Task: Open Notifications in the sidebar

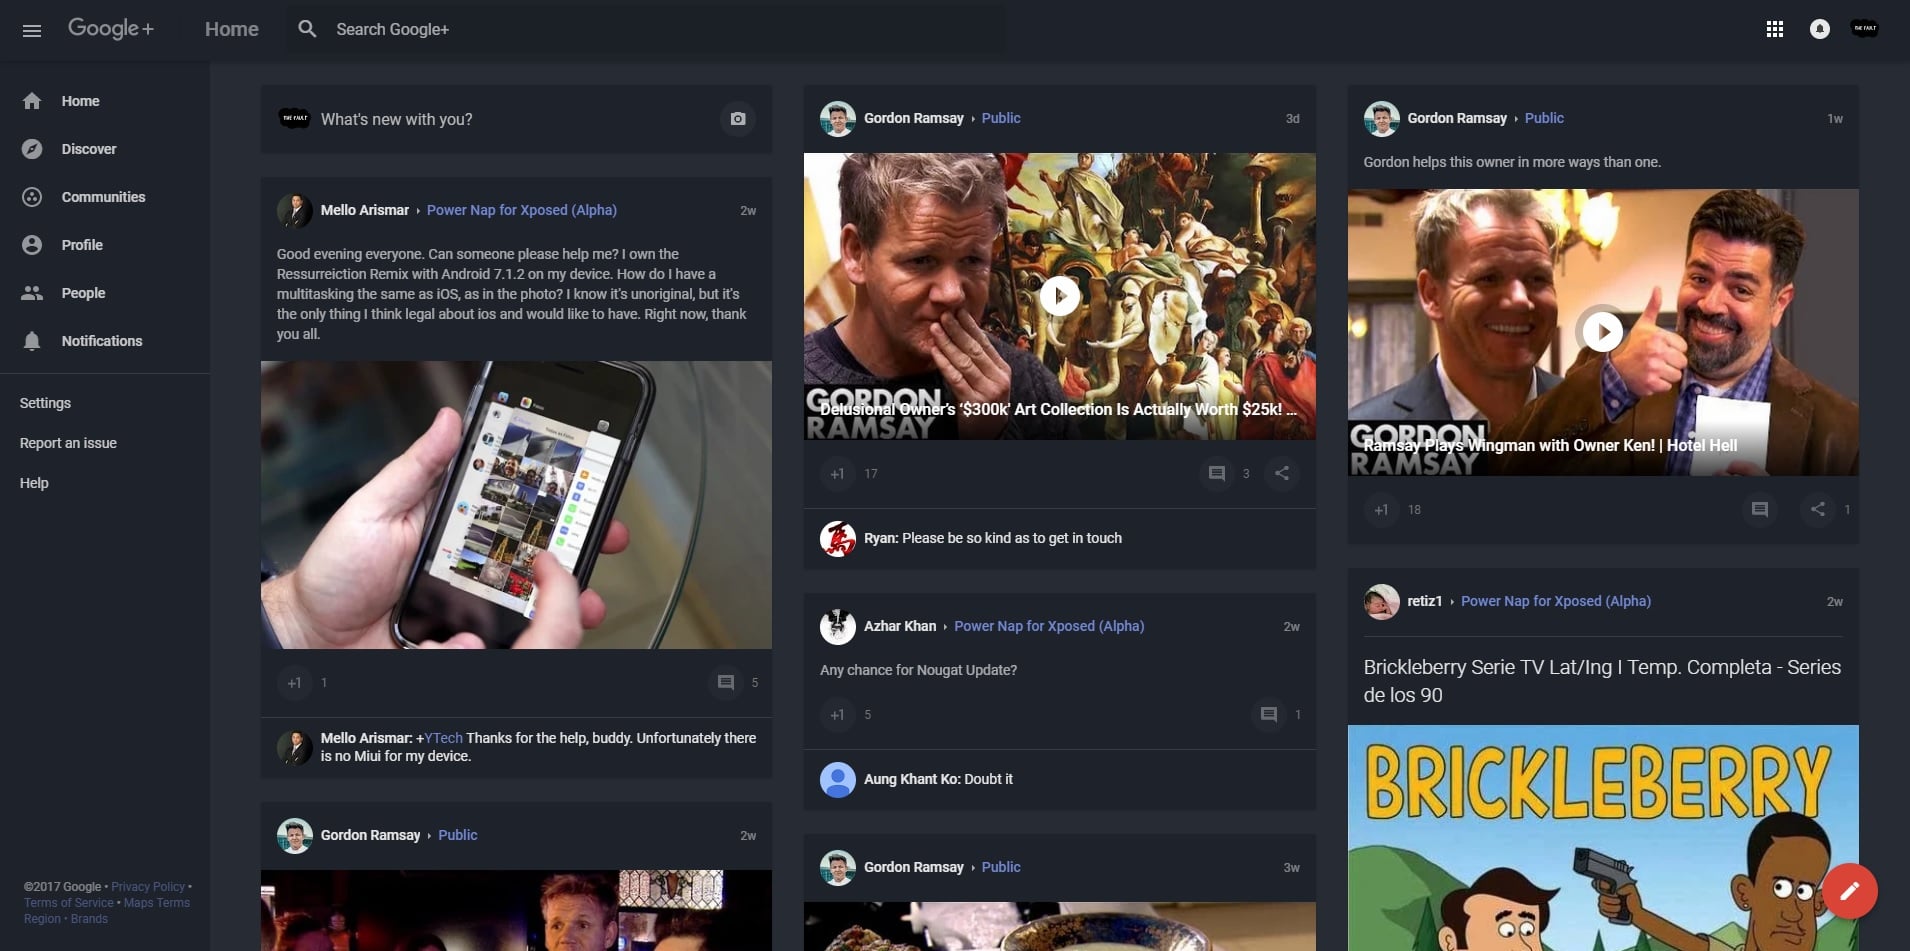Action: (x=105, y=341)
